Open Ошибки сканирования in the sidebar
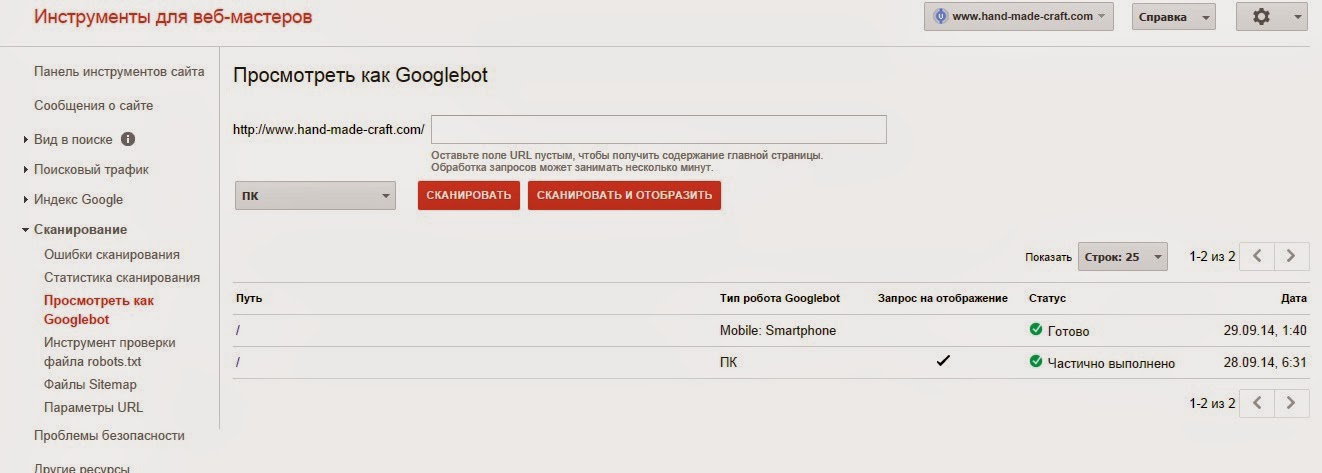This screenshot has height=473, width=1322. click(112, 255)
